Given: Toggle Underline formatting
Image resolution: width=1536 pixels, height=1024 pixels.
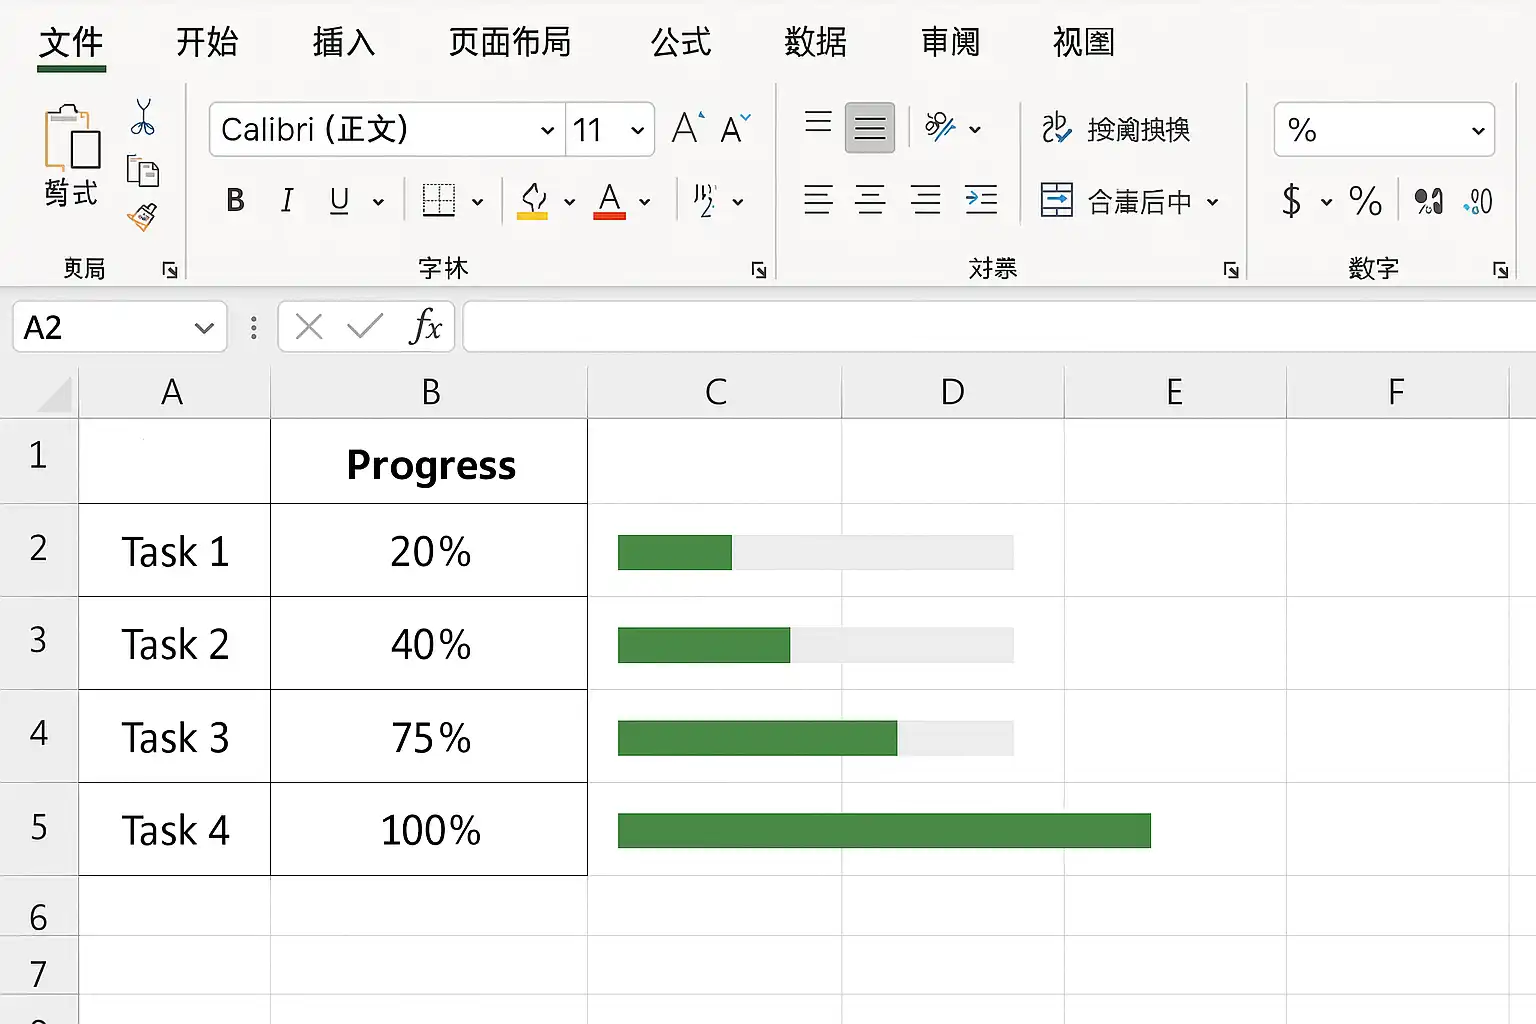Looking at the screenshot, I should (x=339, y=200).
